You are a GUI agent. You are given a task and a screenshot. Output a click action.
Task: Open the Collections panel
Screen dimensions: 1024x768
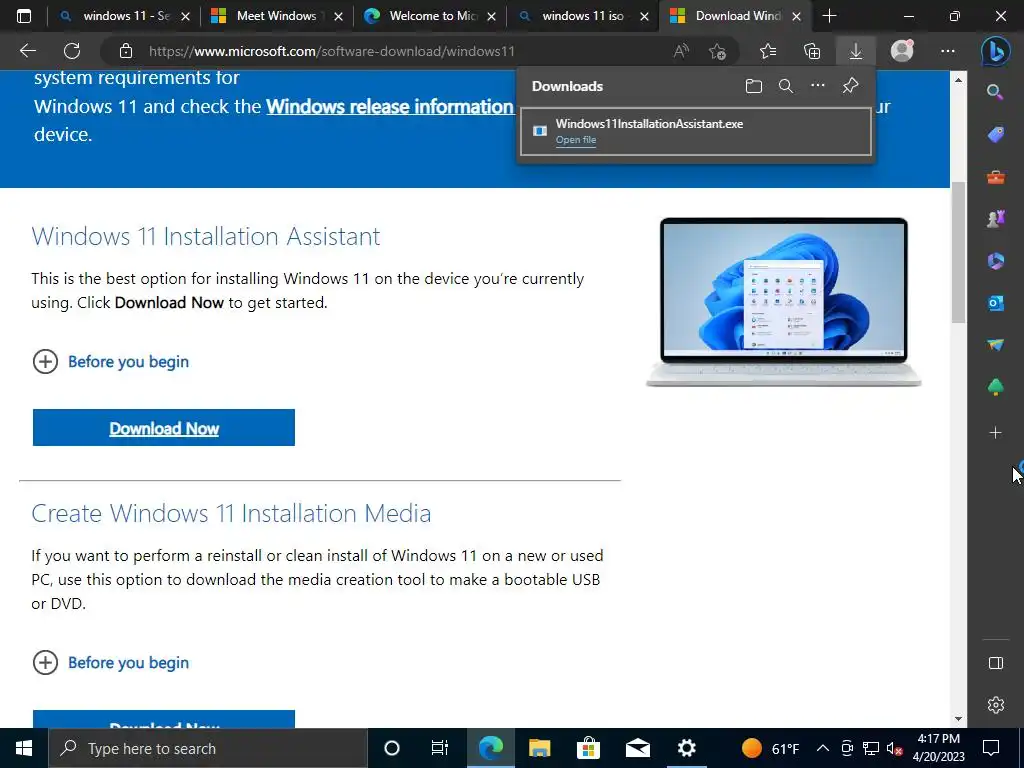[812, 51]
